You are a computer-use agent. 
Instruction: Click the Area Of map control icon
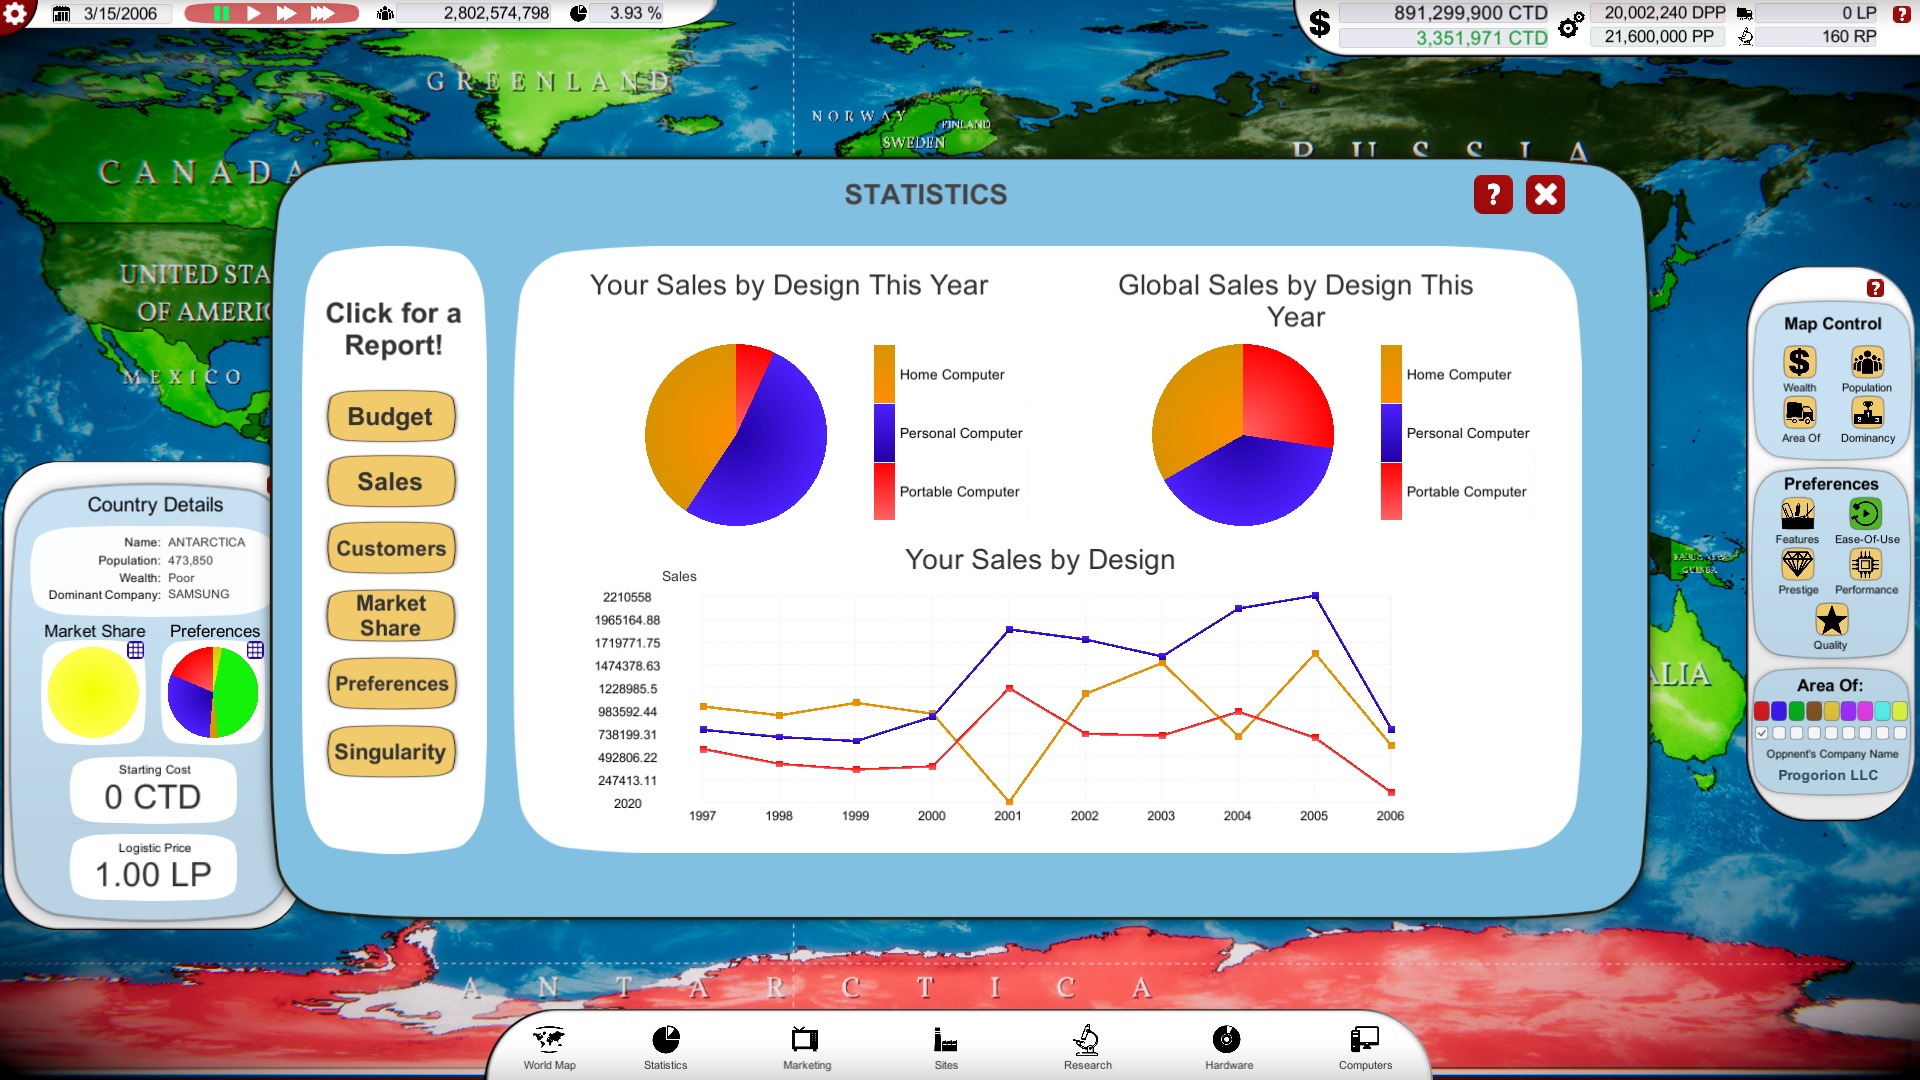coord(1796,417)
